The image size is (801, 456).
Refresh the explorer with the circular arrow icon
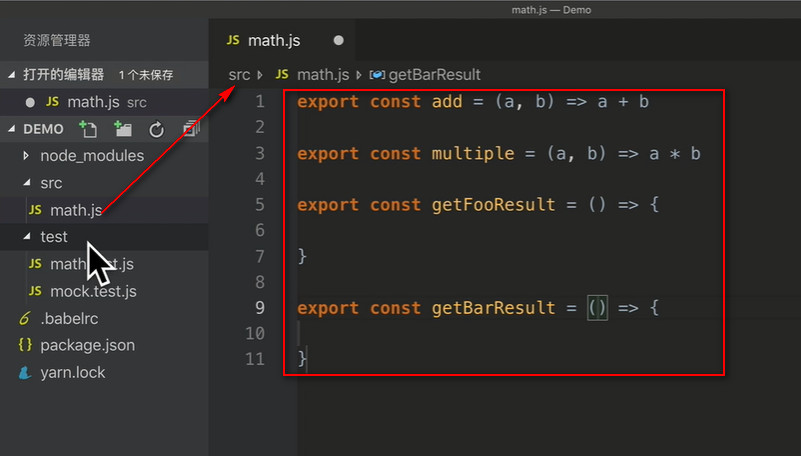157,130
